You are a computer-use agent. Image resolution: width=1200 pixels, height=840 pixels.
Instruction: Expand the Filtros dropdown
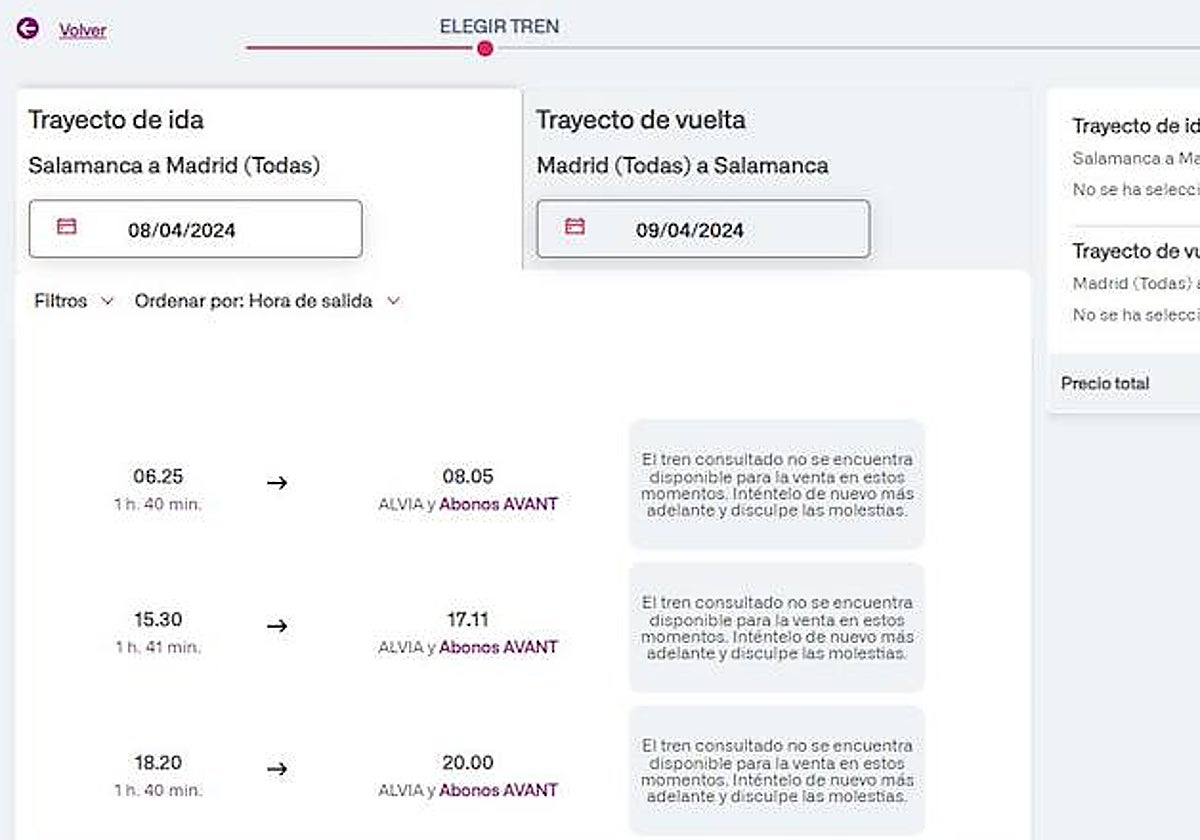tap(74, 301)
